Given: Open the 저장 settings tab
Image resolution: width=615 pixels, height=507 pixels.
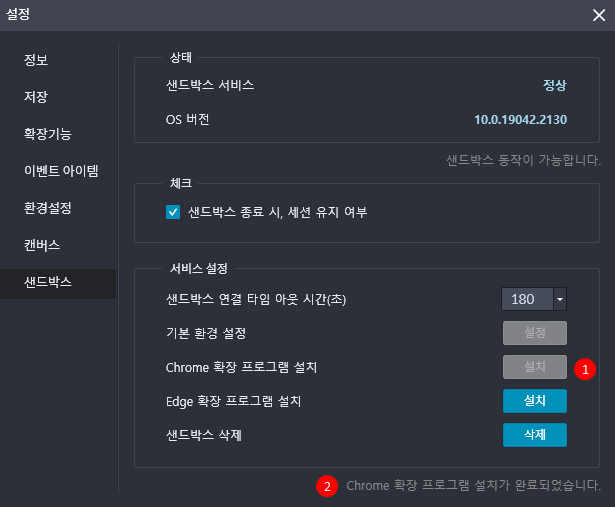Looking at the screenshot, I should [x=37, y=97].
